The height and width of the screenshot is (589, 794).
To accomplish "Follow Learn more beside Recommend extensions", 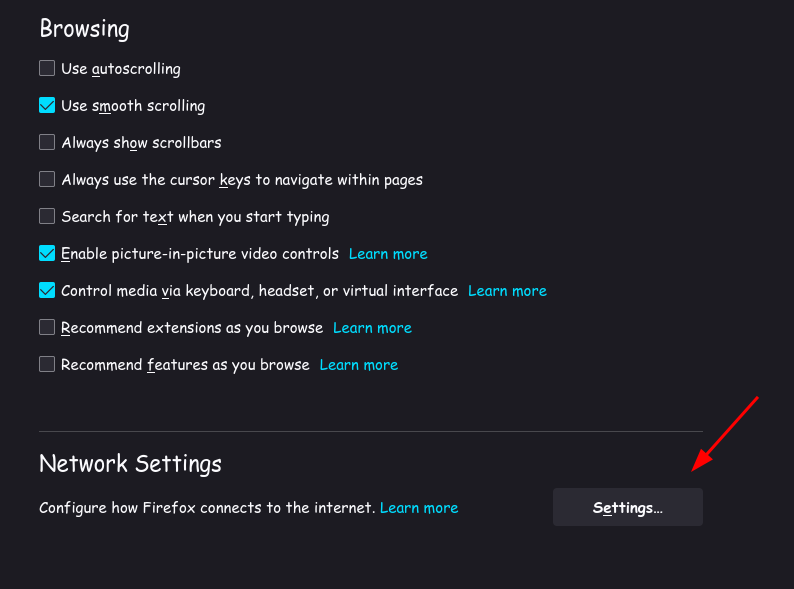I will pyautogui.click(x=372, y=328).
